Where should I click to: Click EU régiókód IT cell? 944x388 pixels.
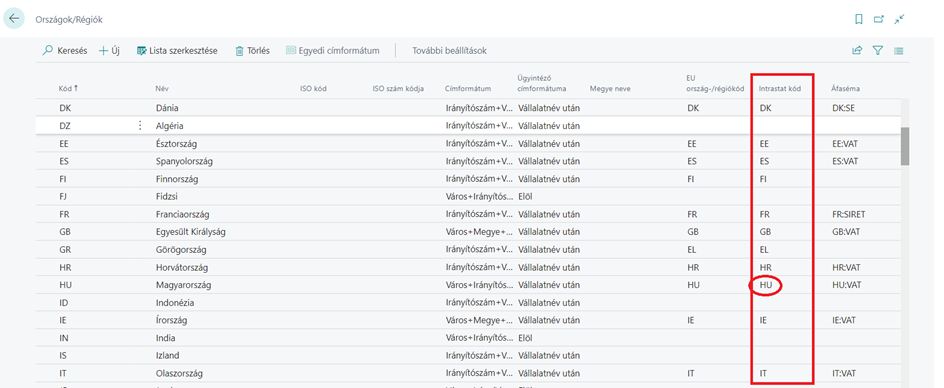point(690,374)
